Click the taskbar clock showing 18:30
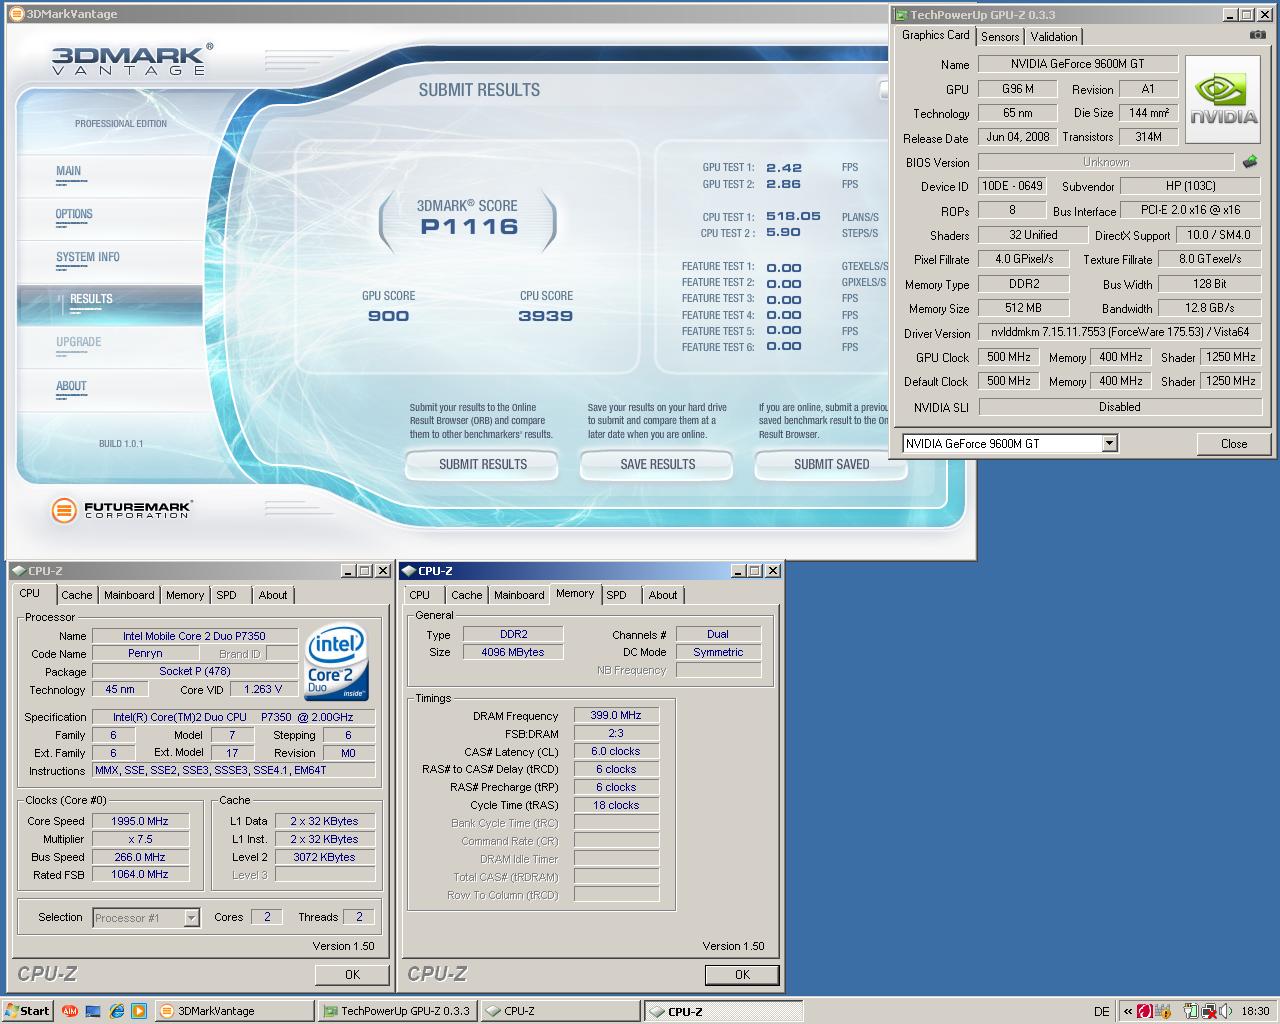This screenshot has width=1280, height=1024. pyautogui.click(x=1255, y=1011)
